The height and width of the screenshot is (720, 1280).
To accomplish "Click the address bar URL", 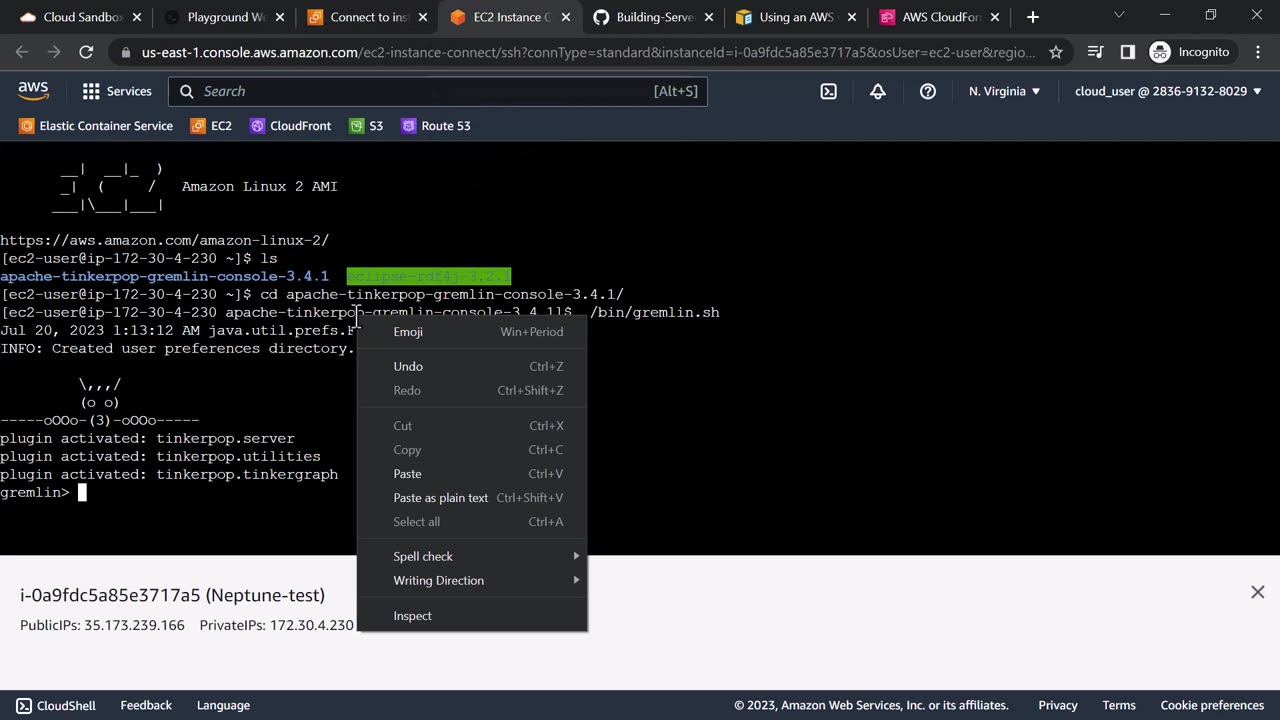I will point(589,52).
